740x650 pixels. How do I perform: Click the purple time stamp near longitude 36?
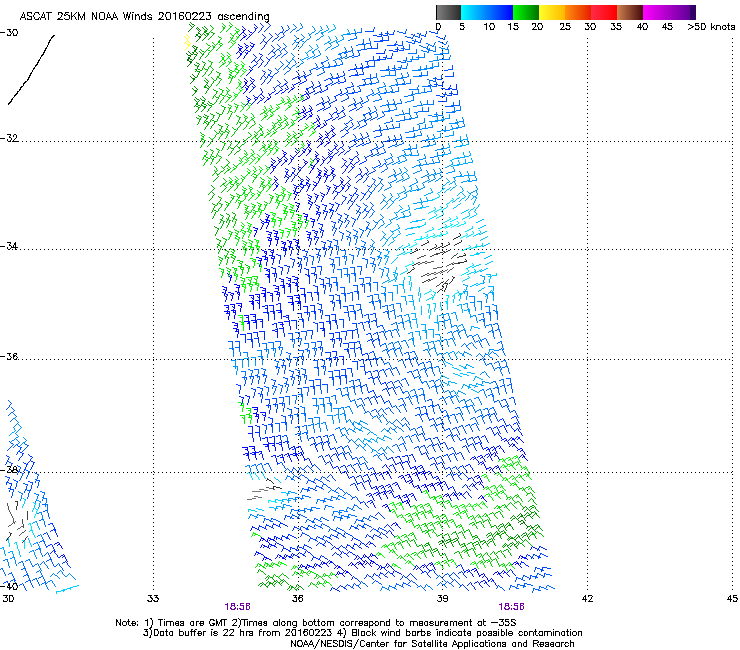pos(237,607)
